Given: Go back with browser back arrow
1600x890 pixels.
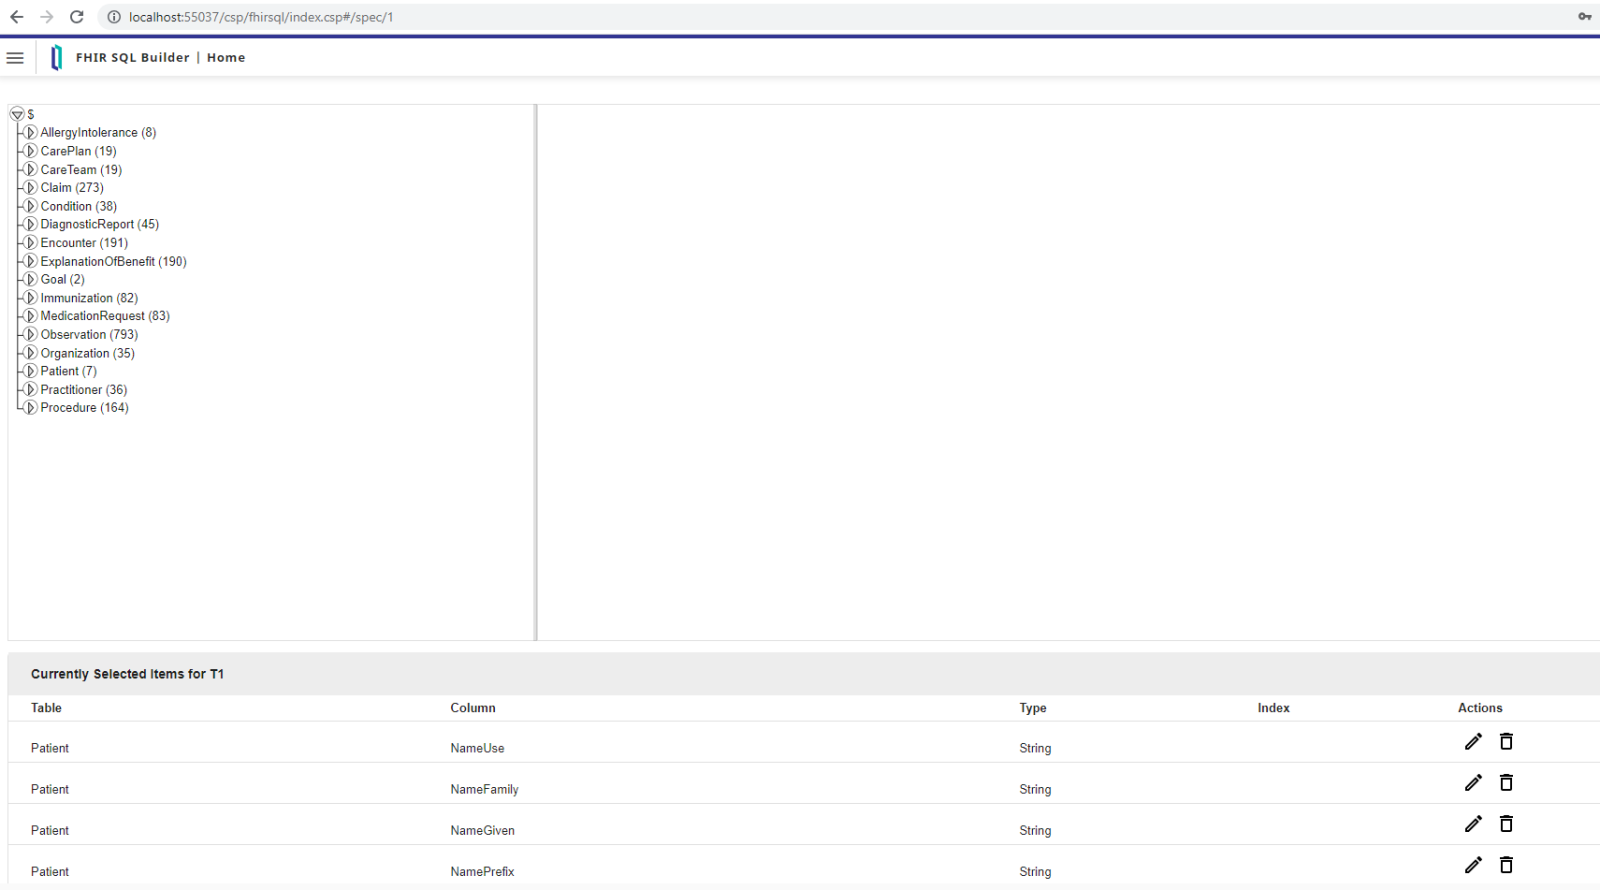Looking at the screenshot, I should coord(17,17).
